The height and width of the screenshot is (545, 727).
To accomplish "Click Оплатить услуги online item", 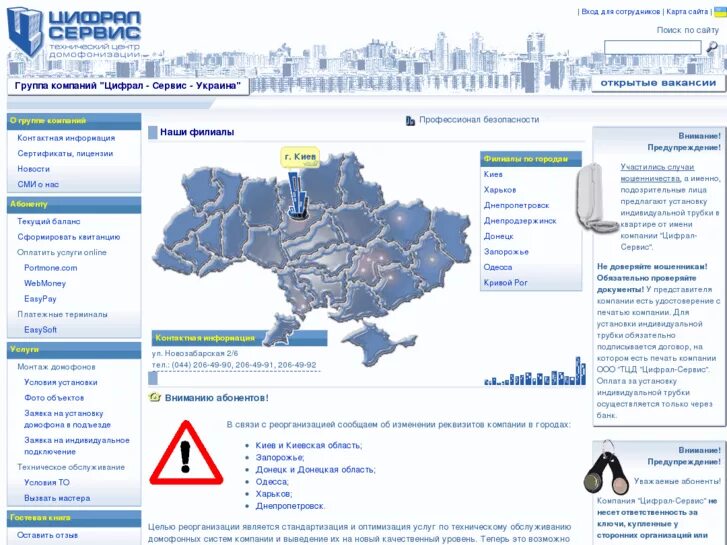I will pyautogui.click(x=62, y=252).
